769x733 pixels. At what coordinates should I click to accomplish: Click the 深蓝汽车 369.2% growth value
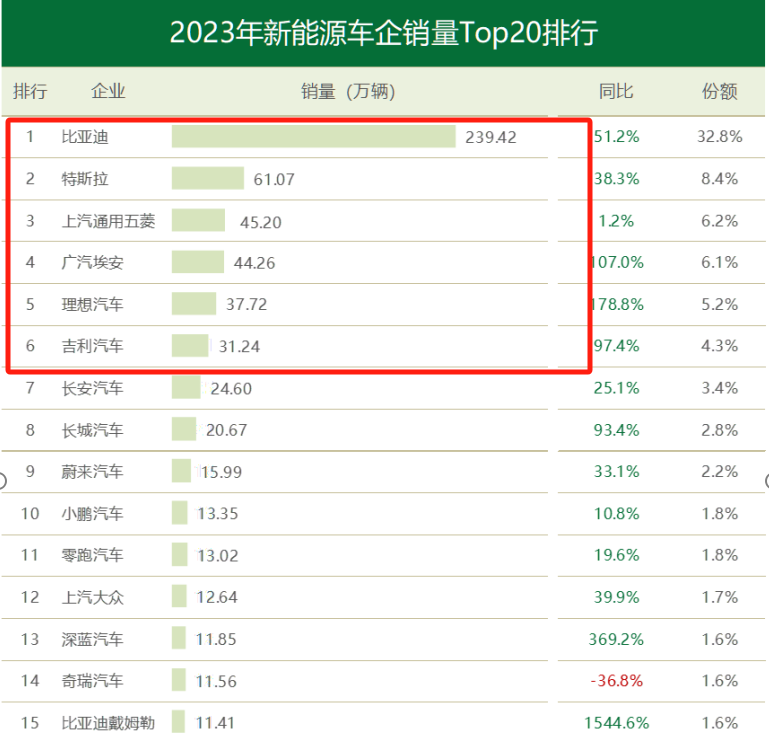(x=616, y=639)
